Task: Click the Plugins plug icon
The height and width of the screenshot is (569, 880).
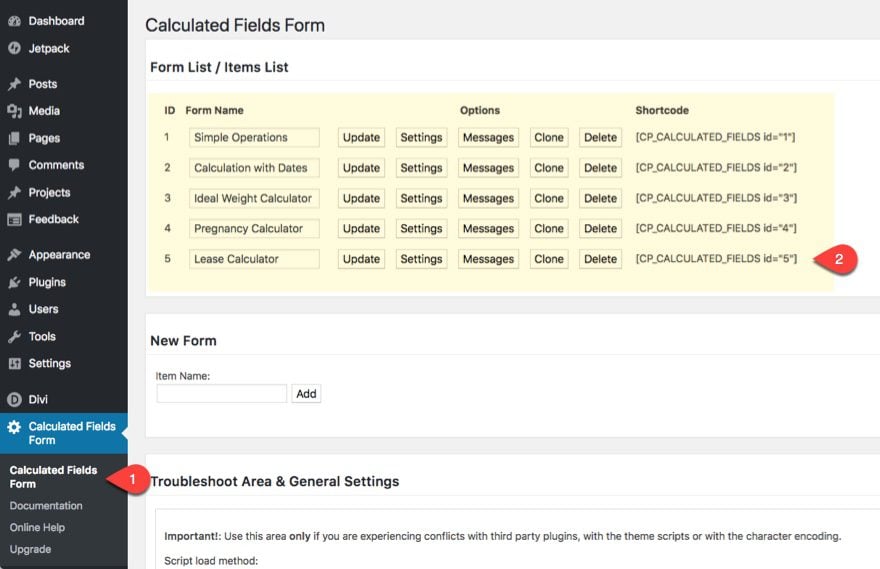Action: coord(14,282)
